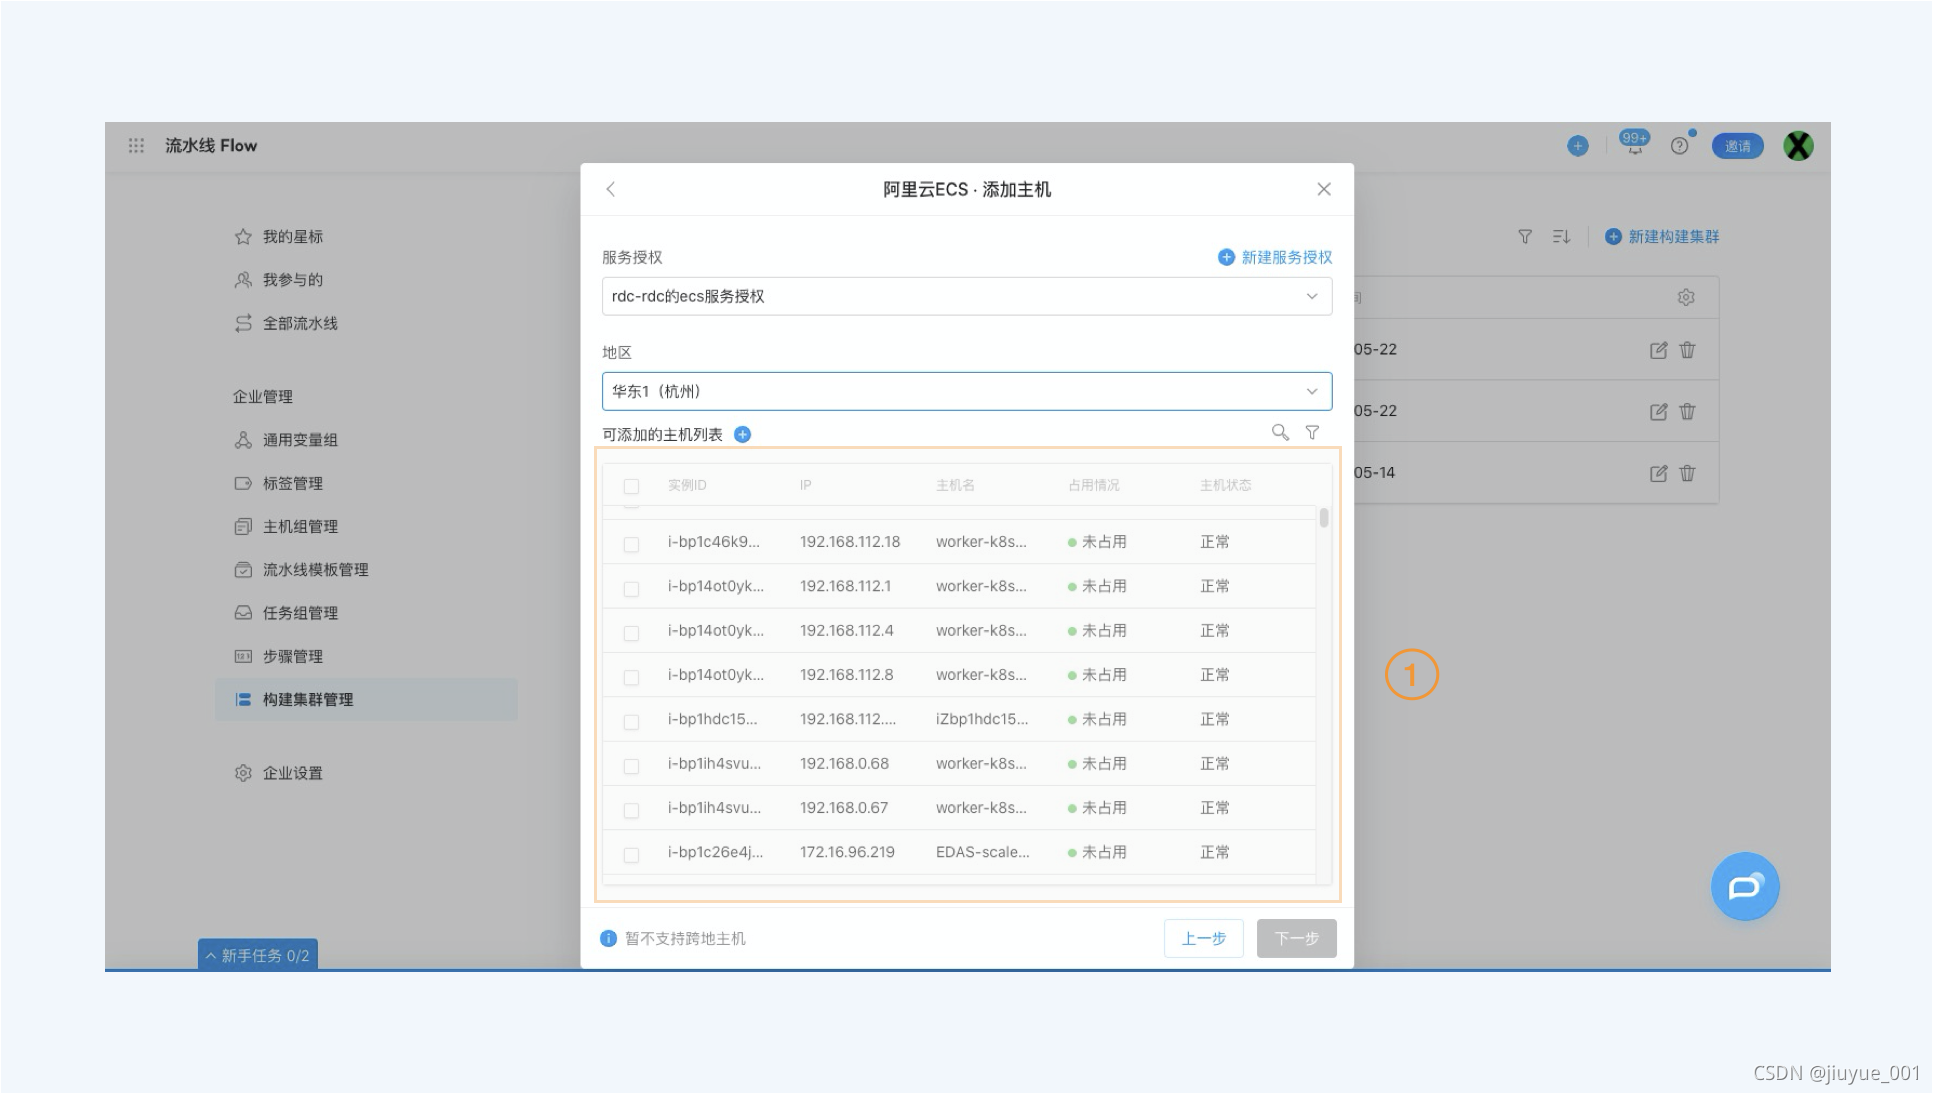This screenshot has width=1933, height=1094.
Task: Open 主机组管理 in sidebar
Action: coord(300,526)
